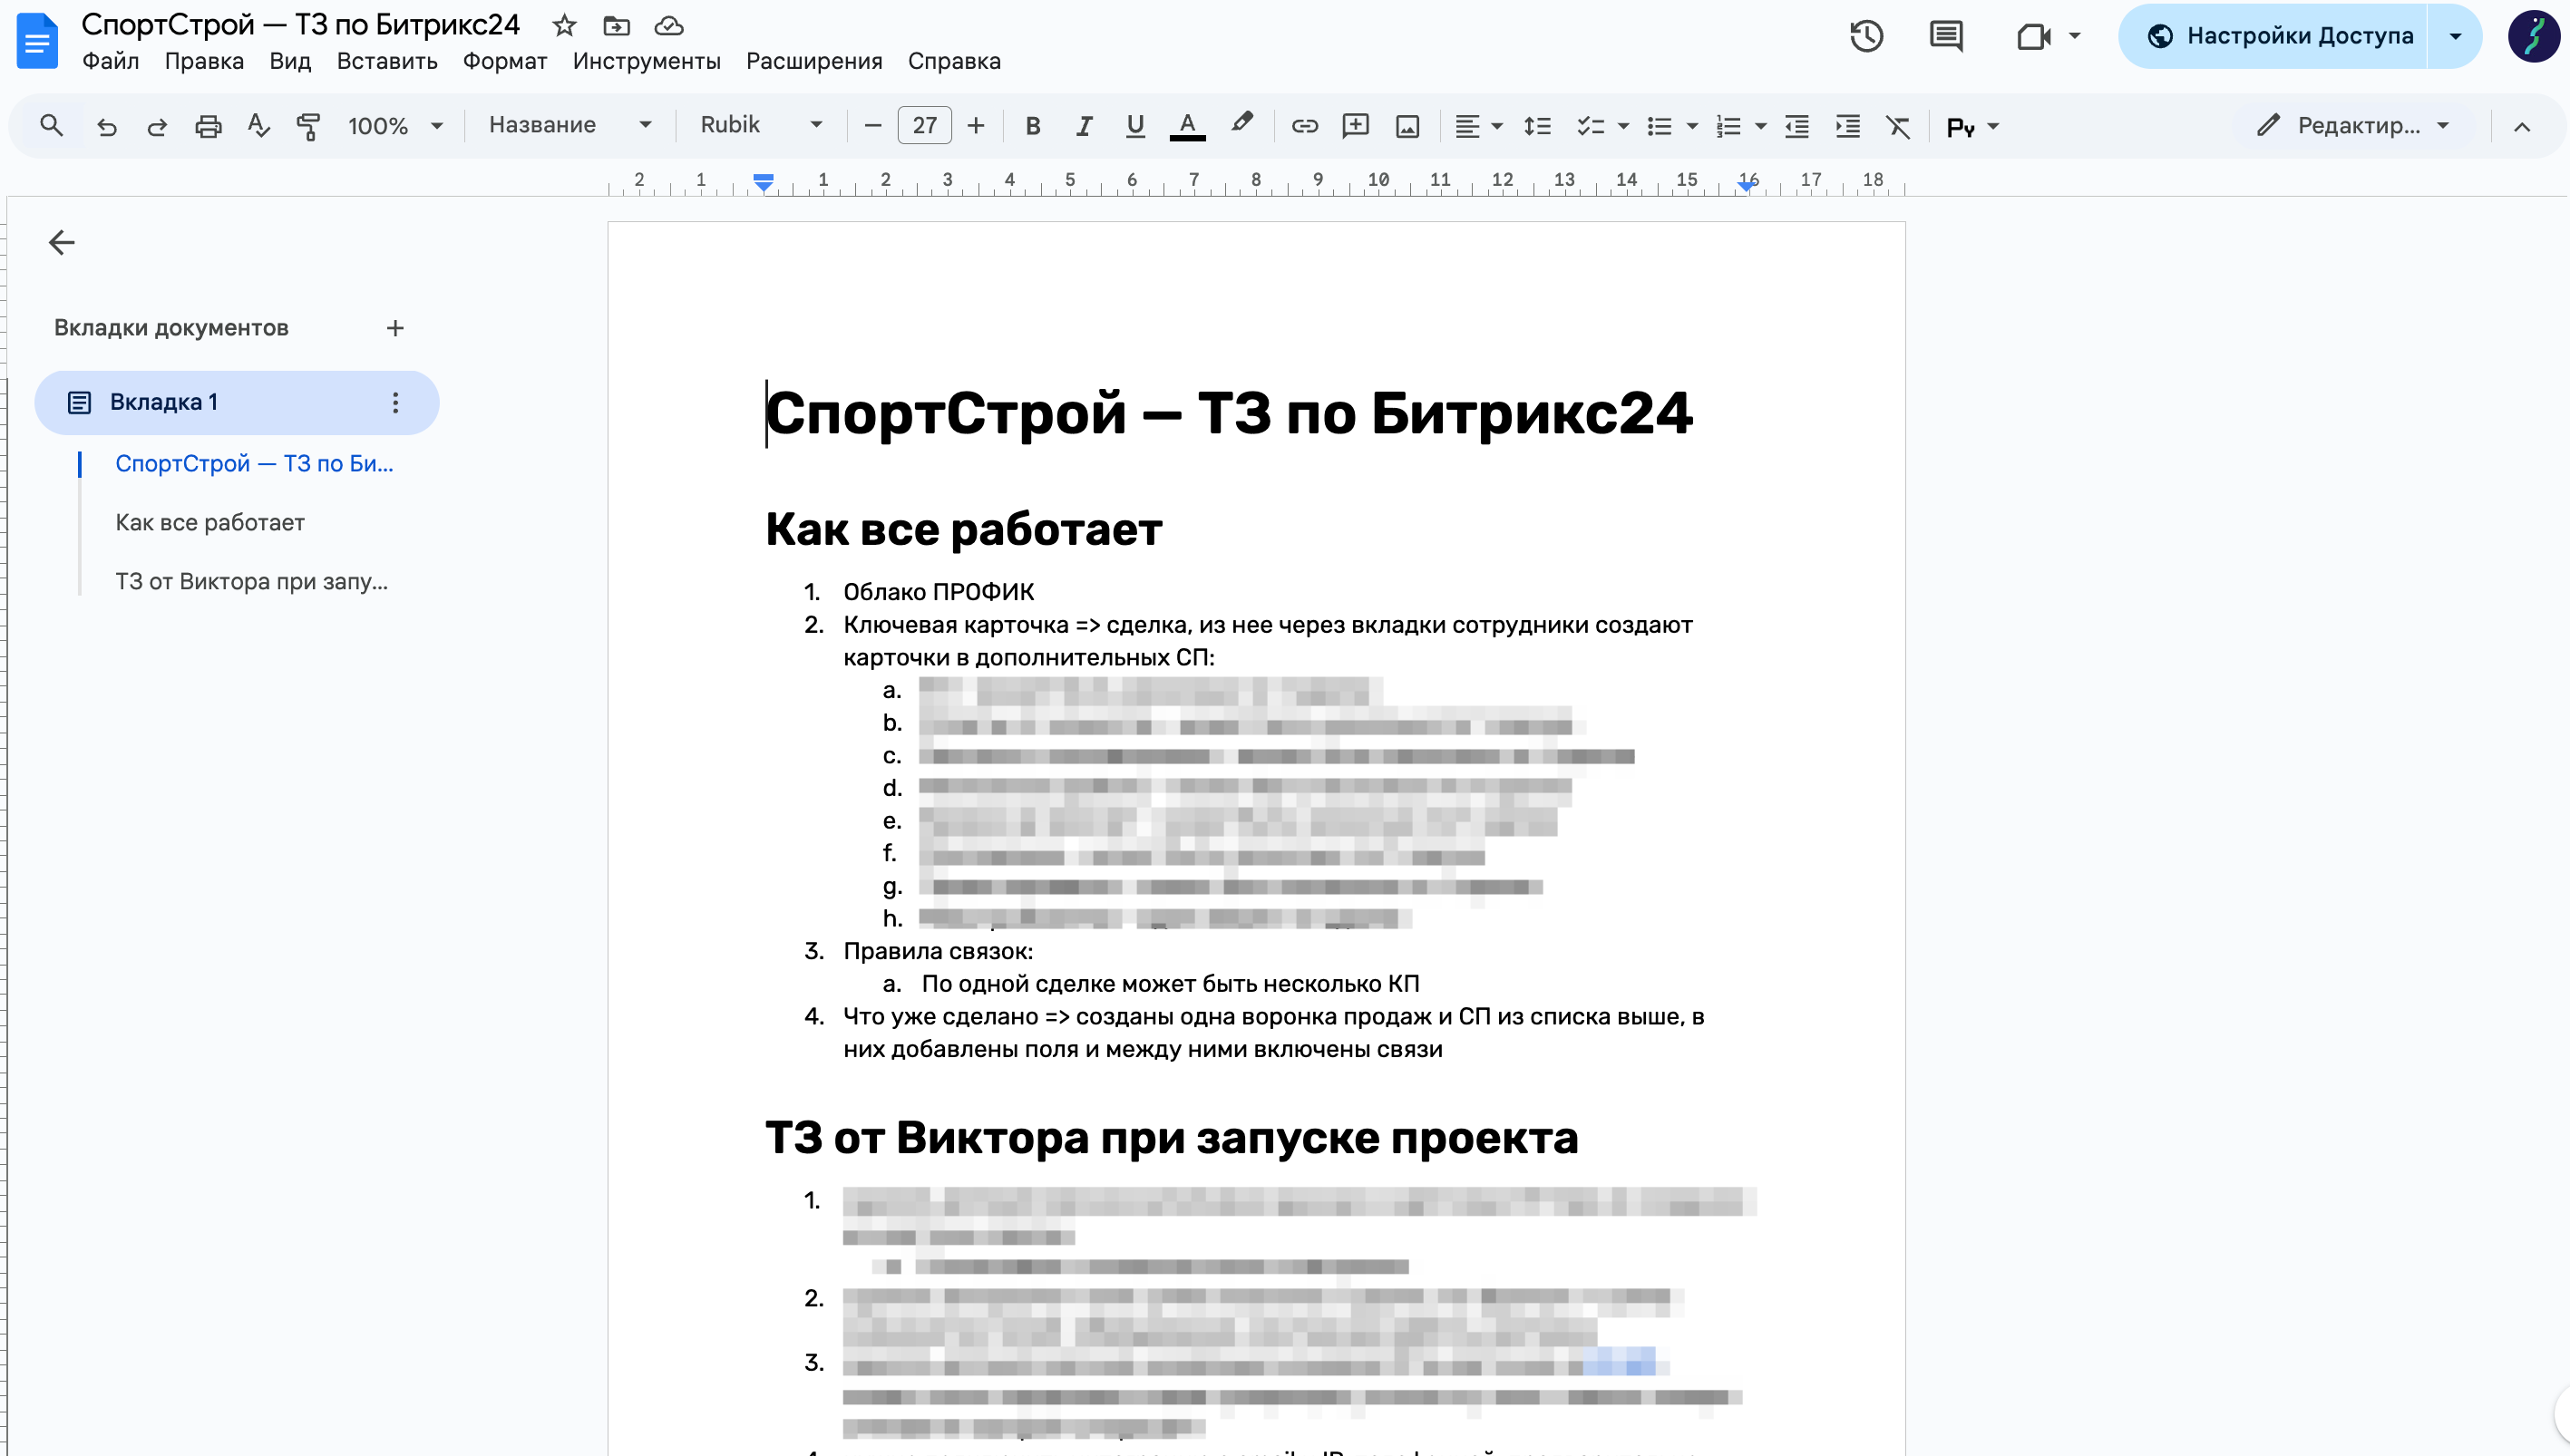Toggle underline formatting
Screen dimensions: 2570x1456
[x=1134, y=126]
